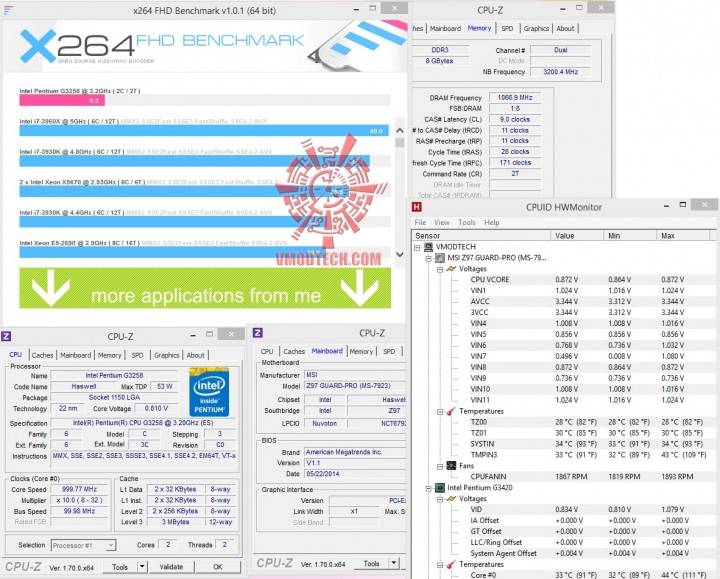Click the Intel Pentium G3258 Name field
720x579 pixels.
(x=114, y=375)
